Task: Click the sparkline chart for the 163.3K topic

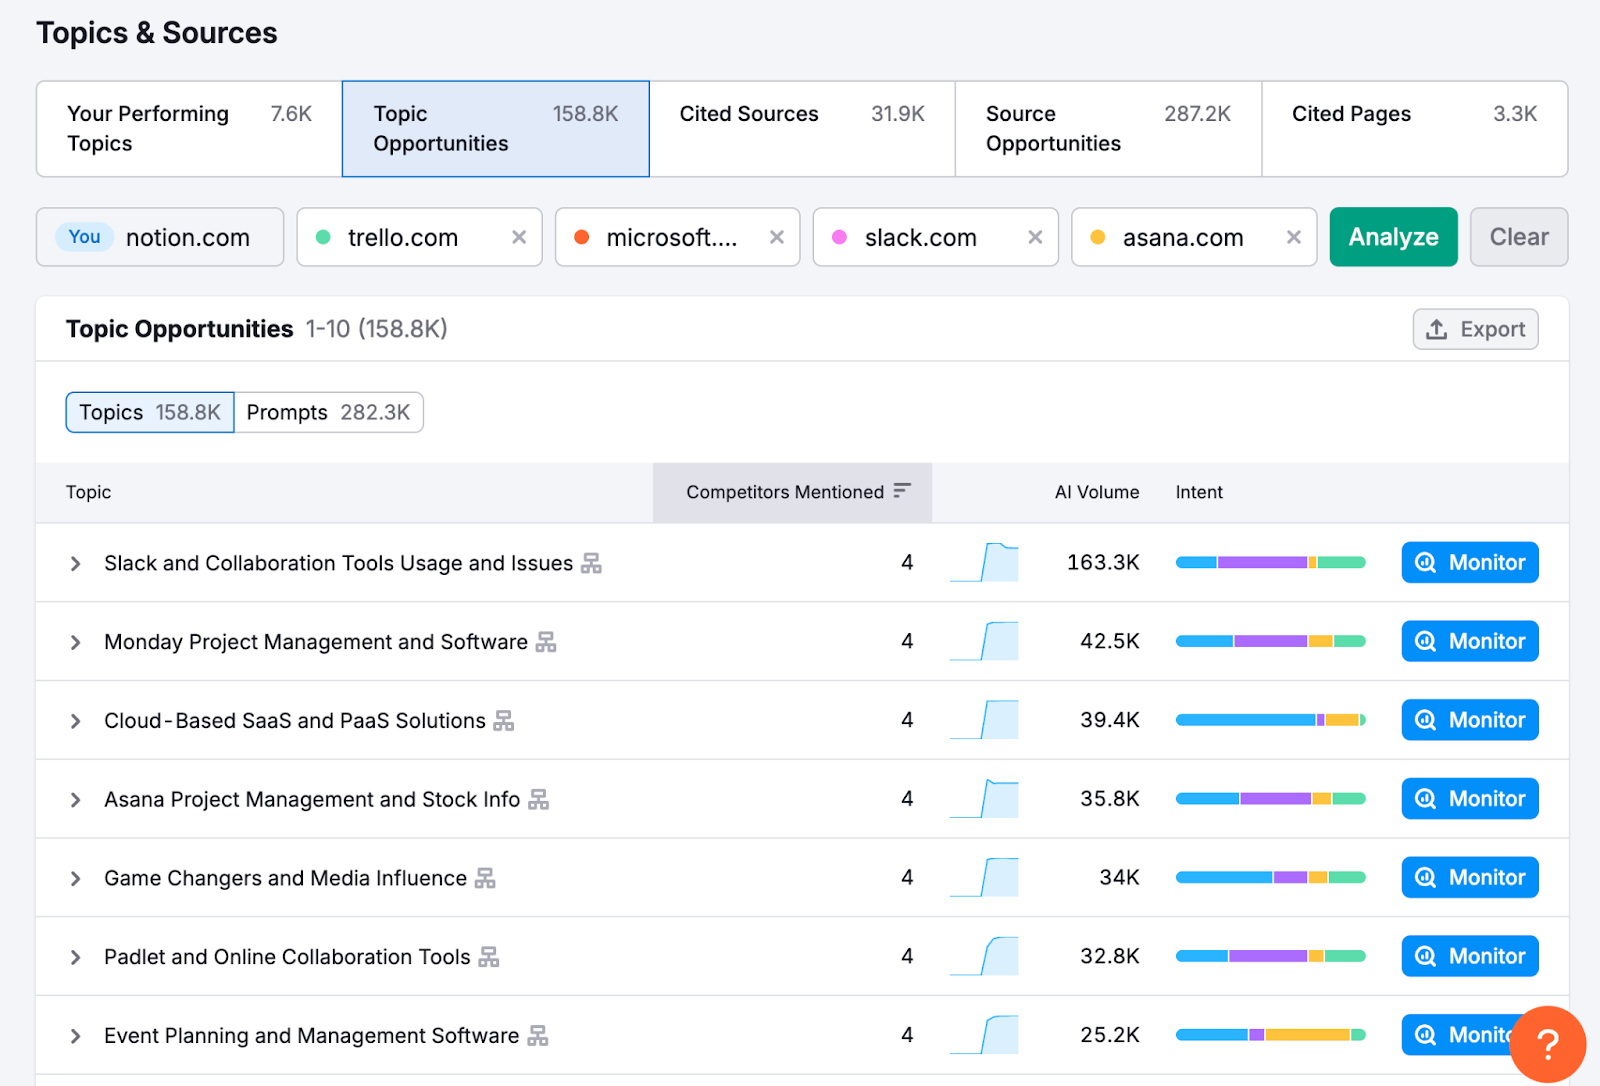Action: coord(984,562)
